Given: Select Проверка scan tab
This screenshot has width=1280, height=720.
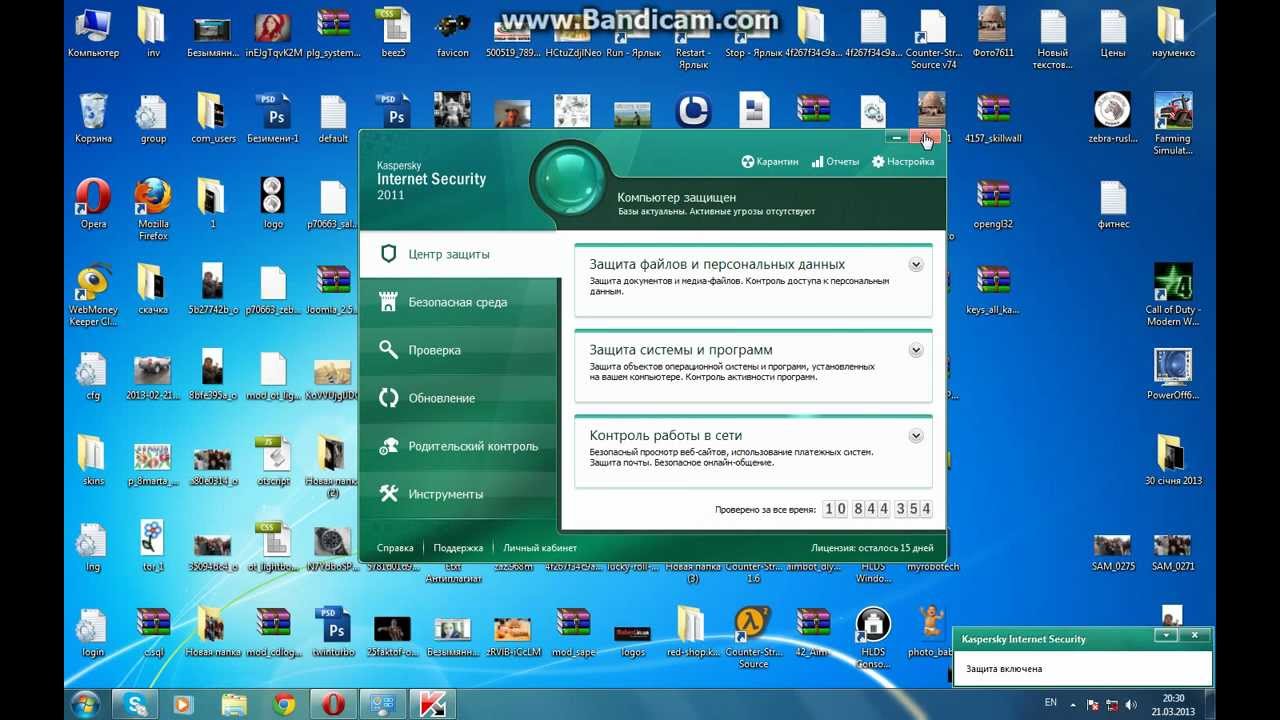Looking at the screenshot, I should point(458,350).
